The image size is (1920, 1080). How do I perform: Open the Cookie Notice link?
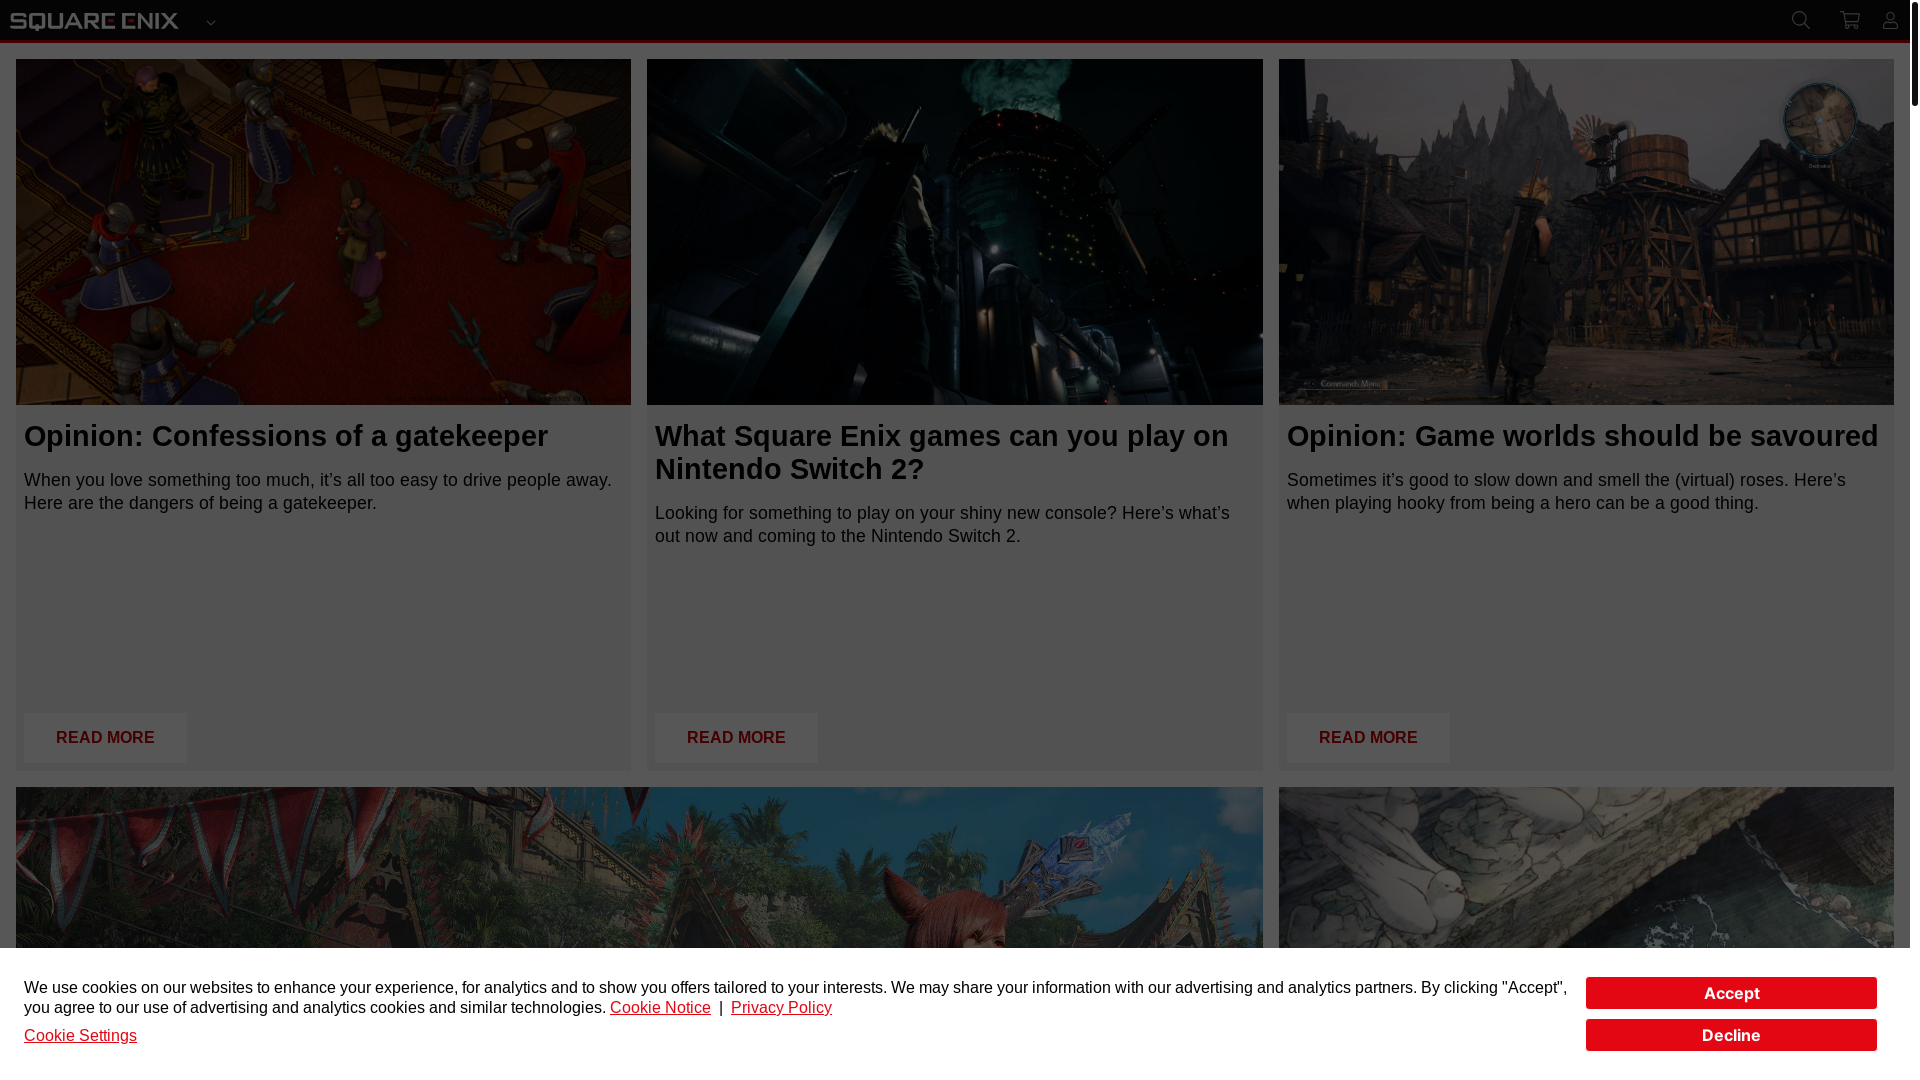660,1008
